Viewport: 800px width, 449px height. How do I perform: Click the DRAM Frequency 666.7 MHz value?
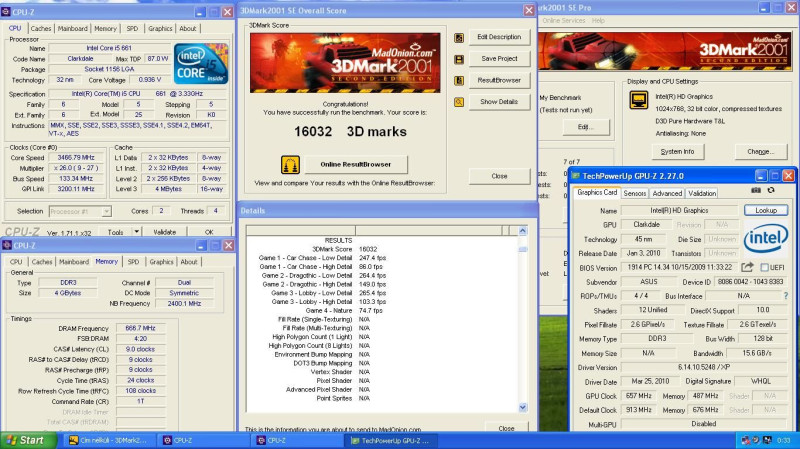(141, 329)
